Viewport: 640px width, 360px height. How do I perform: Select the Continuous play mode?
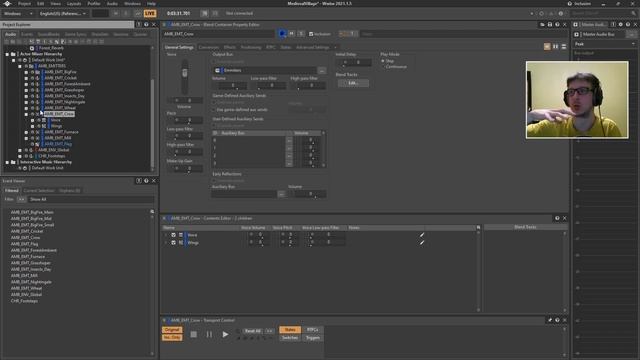tap(383, 67)
